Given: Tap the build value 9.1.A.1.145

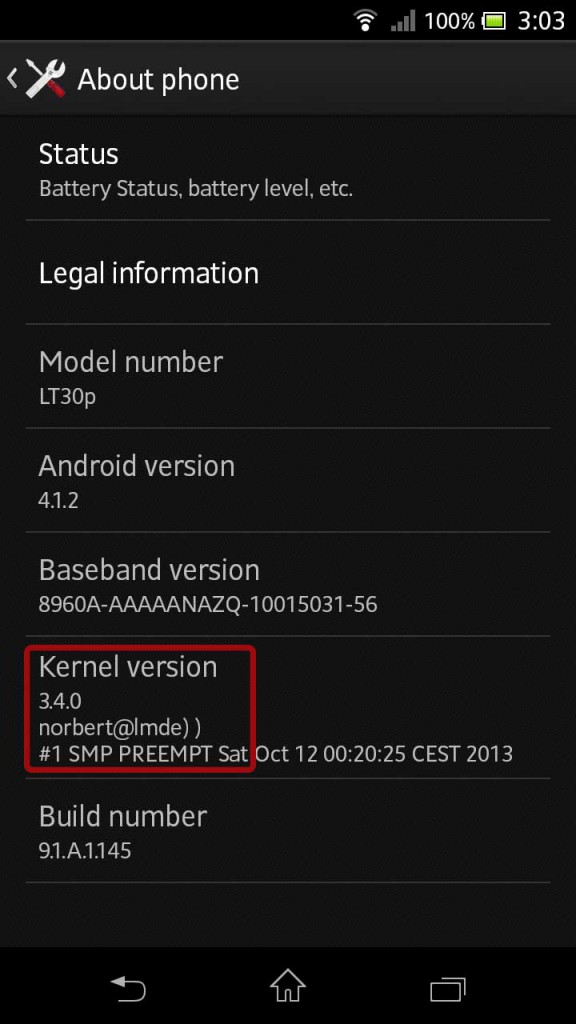Looking at the screenshot, I should [85, 850].
